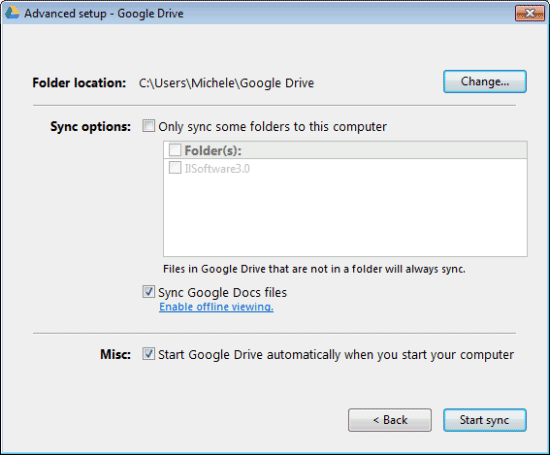Open the Enable offline viewing link
Screen dimensions: 550x455
(x=216, y=307)
